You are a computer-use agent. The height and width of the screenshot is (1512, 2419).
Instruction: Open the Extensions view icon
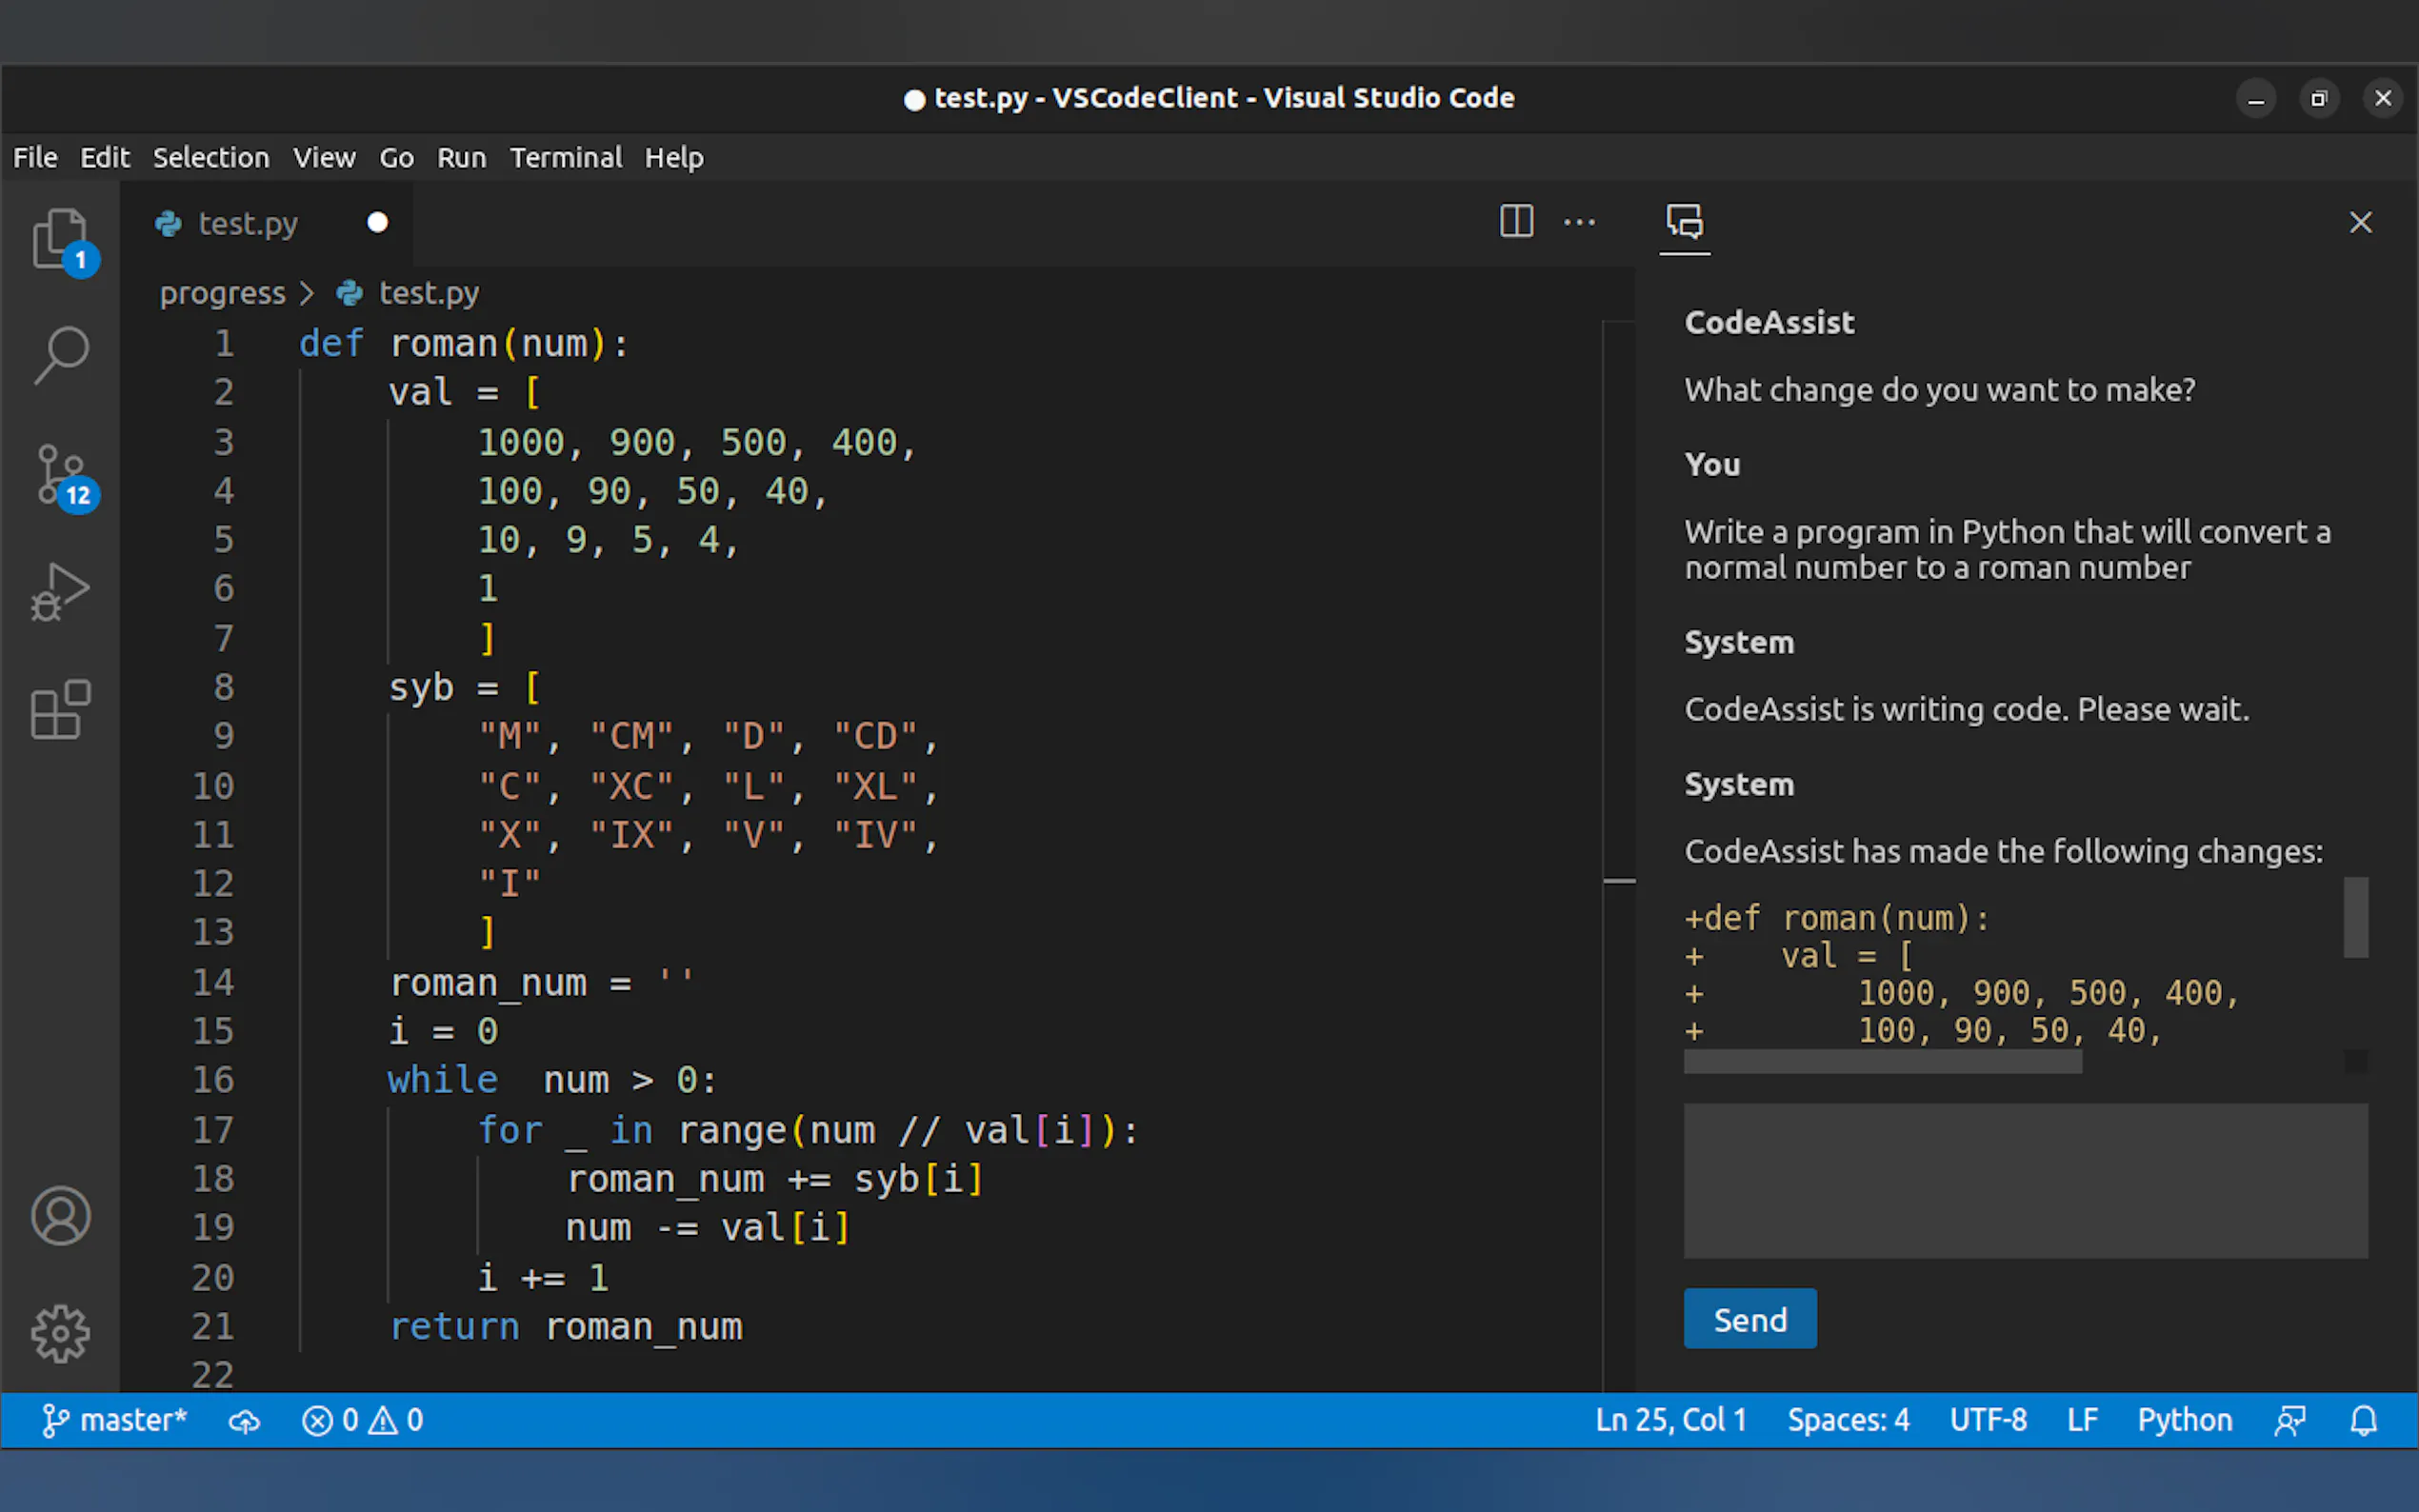click(61, 710)
